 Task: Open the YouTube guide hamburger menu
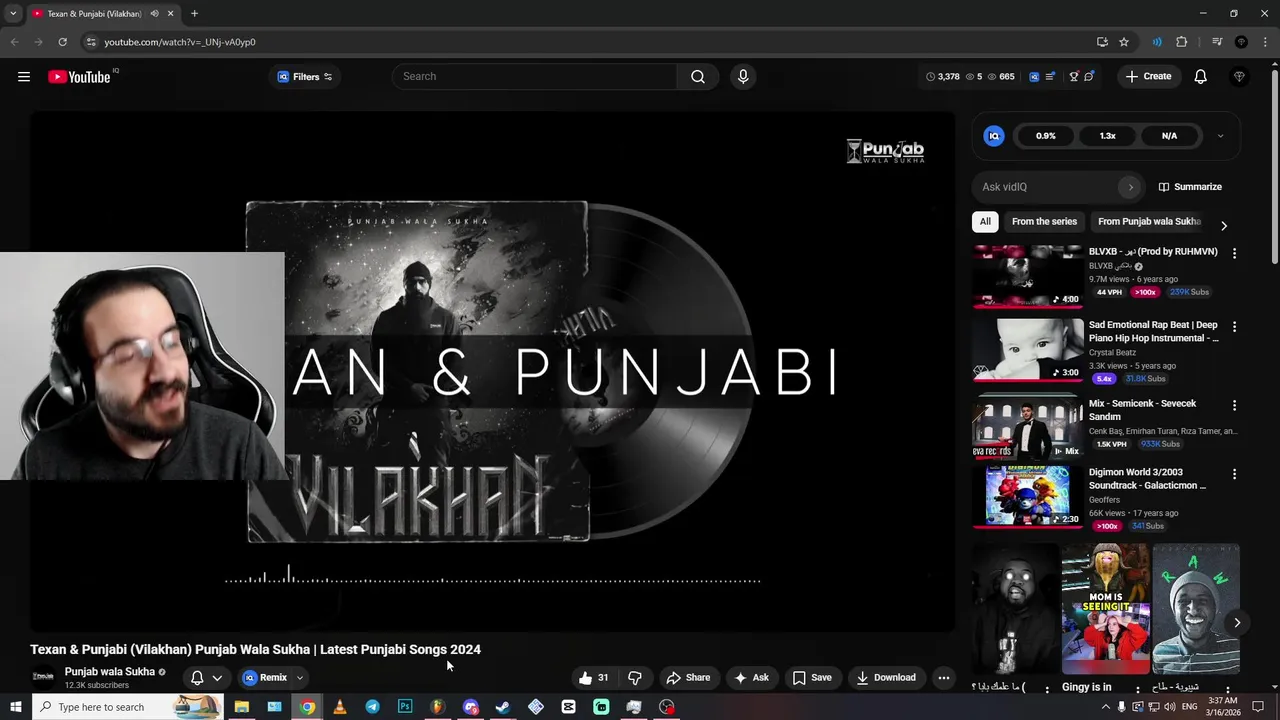[24, 77]
